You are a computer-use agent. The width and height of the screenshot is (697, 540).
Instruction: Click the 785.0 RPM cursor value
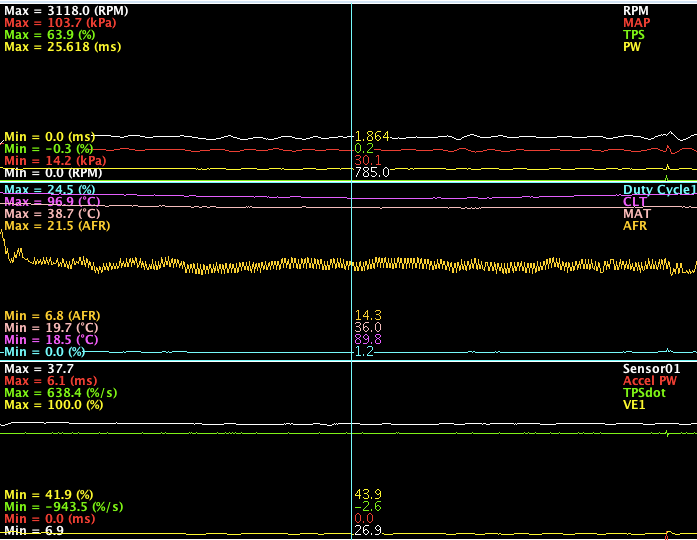[372, 172]
